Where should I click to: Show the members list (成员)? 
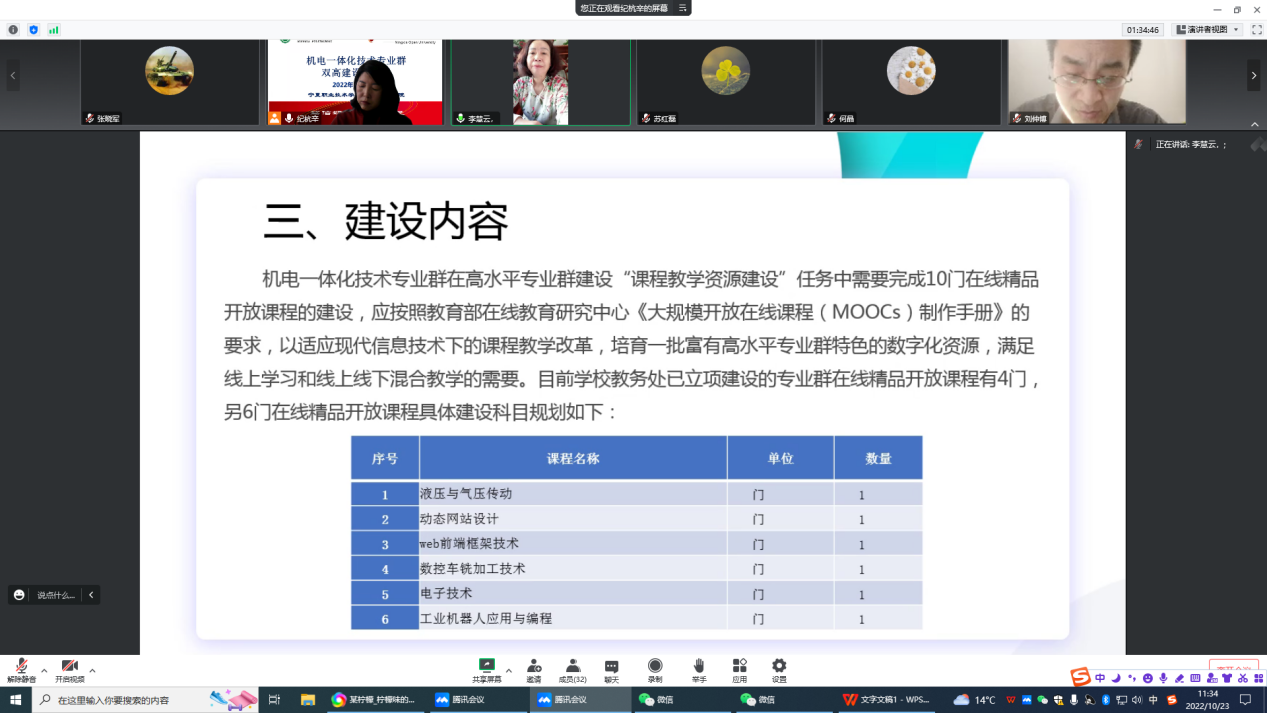pos(572,669)
